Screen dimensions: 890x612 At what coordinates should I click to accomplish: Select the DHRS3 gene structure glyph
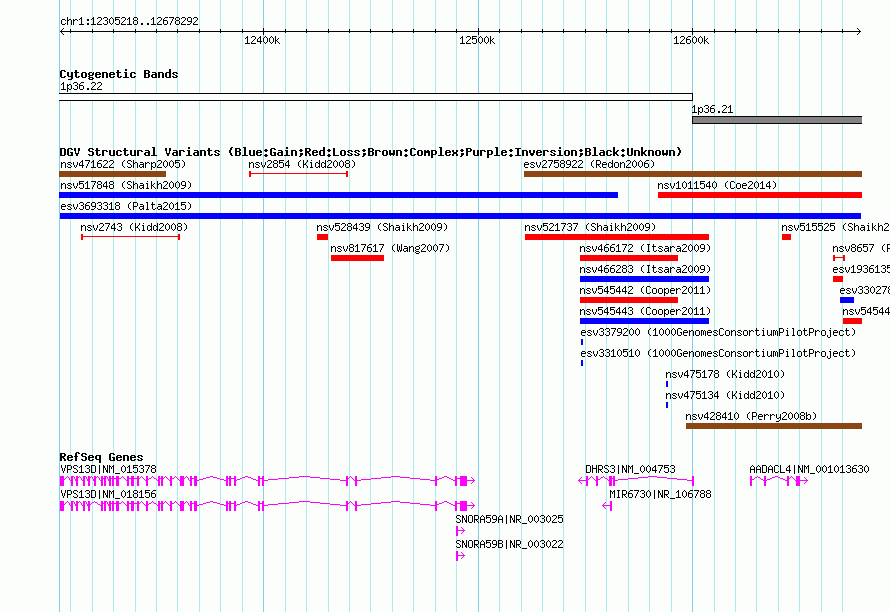click(x=636, y=481)
